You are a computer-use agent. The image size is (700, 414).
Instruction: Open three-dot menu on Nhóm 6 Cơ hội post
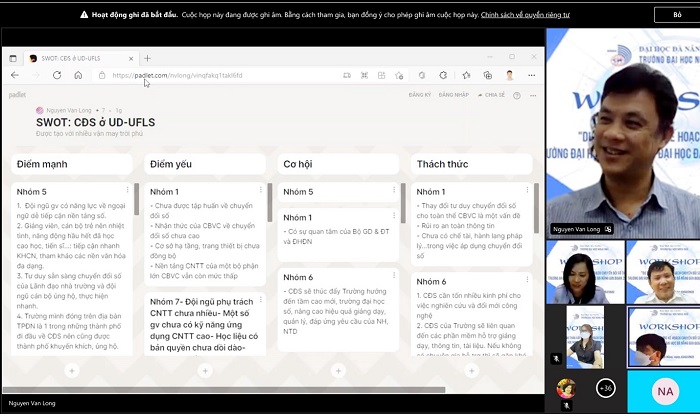[393, 277]
